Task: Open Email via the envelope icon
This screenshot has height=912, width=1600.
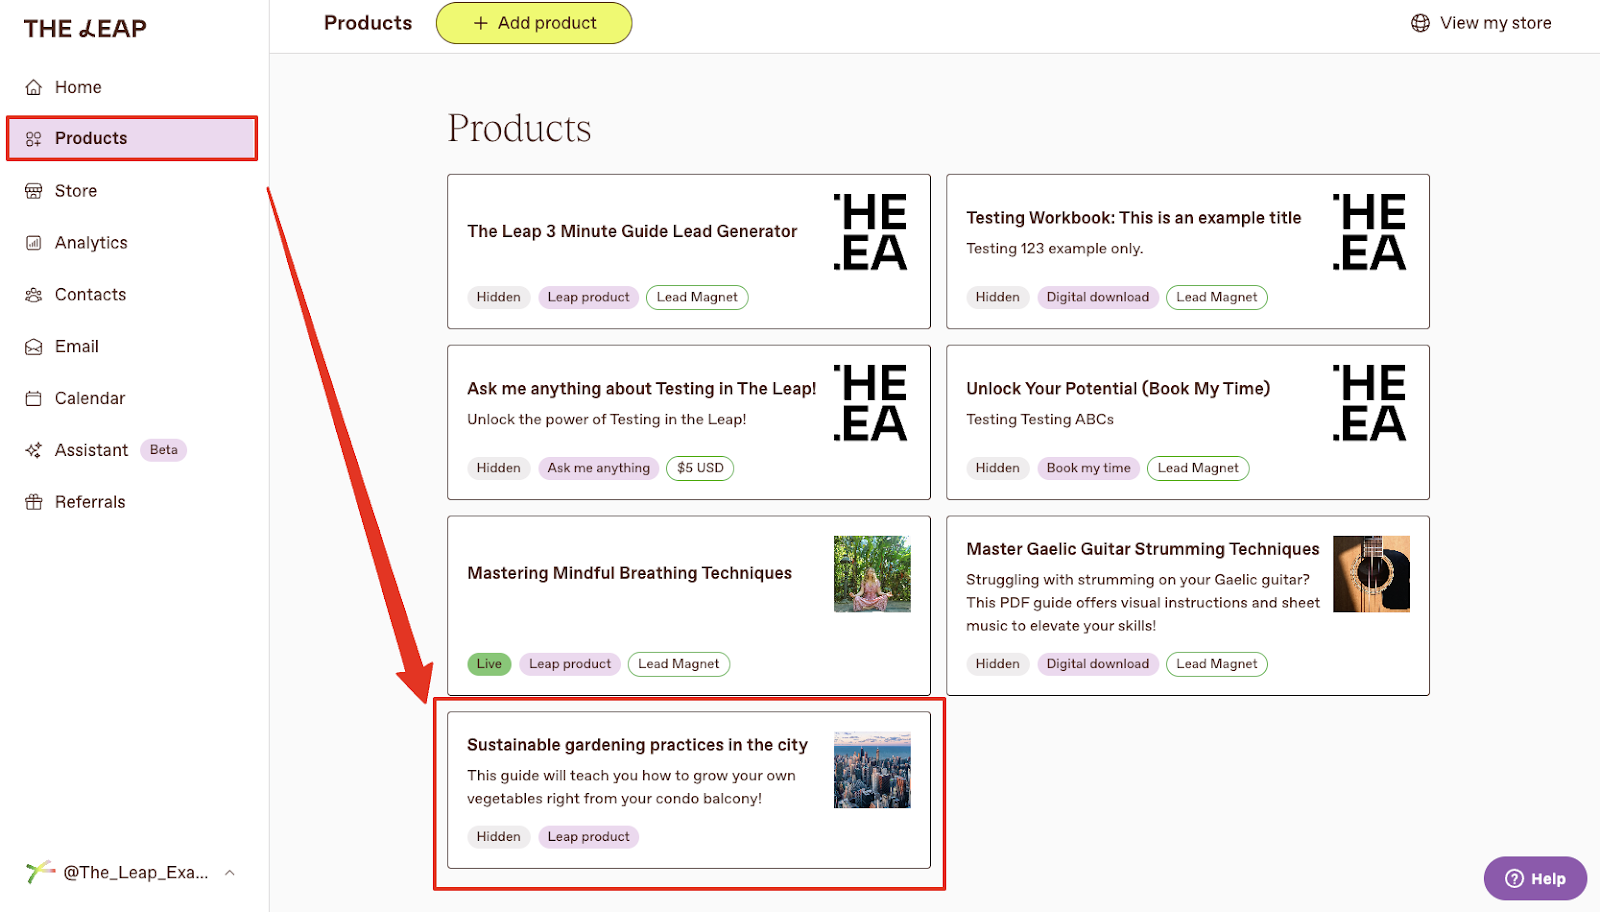Action: pyautogui.click(x=34, y=346)
